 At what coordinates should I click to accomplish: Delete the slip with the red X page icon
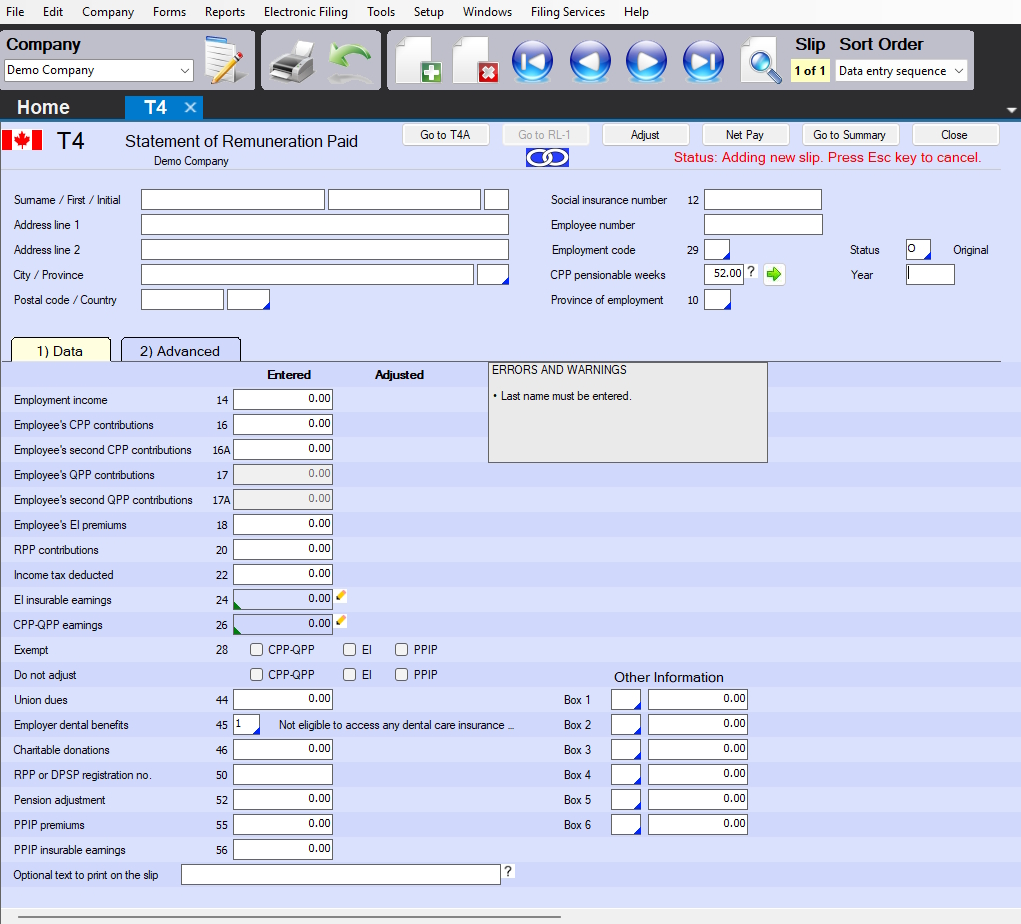tap(475, 62)
